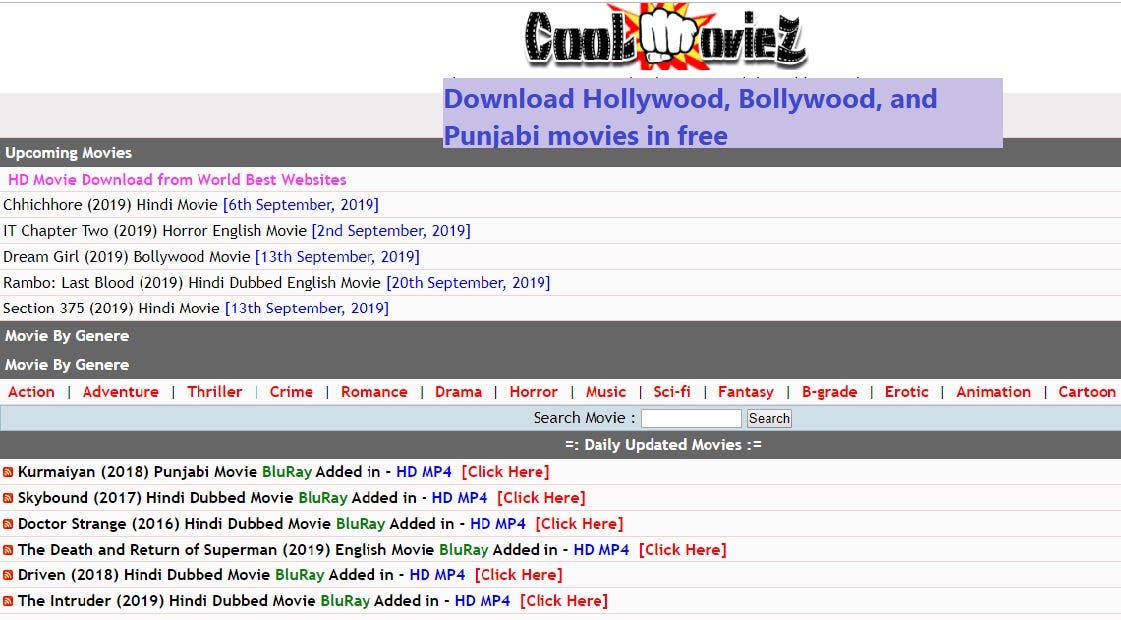Open Rambo: Last Blood (2019) Hindi Dubbed
Screen dimensions: 1121x620
tap(192, 282)
